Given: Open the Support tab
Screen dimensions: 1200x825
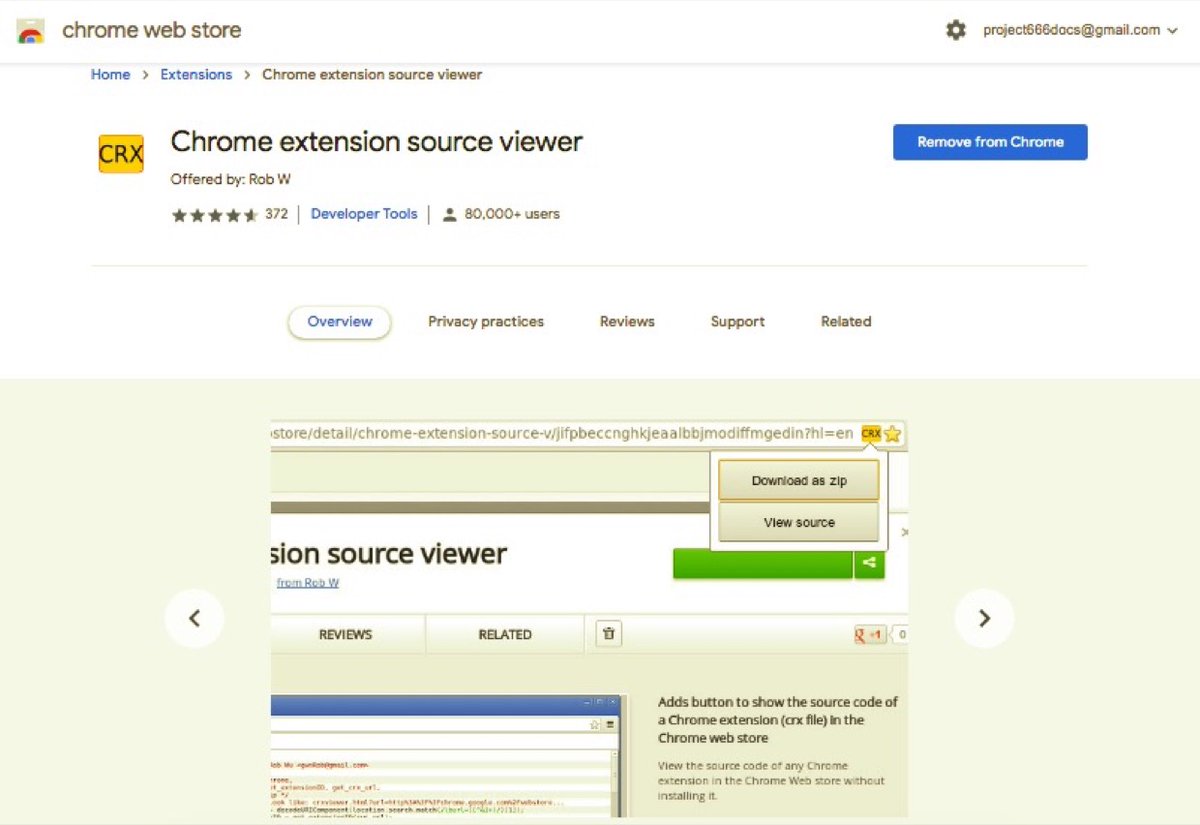Looking at the screenshot, I should pyautogui.click(x=738, y=322).
